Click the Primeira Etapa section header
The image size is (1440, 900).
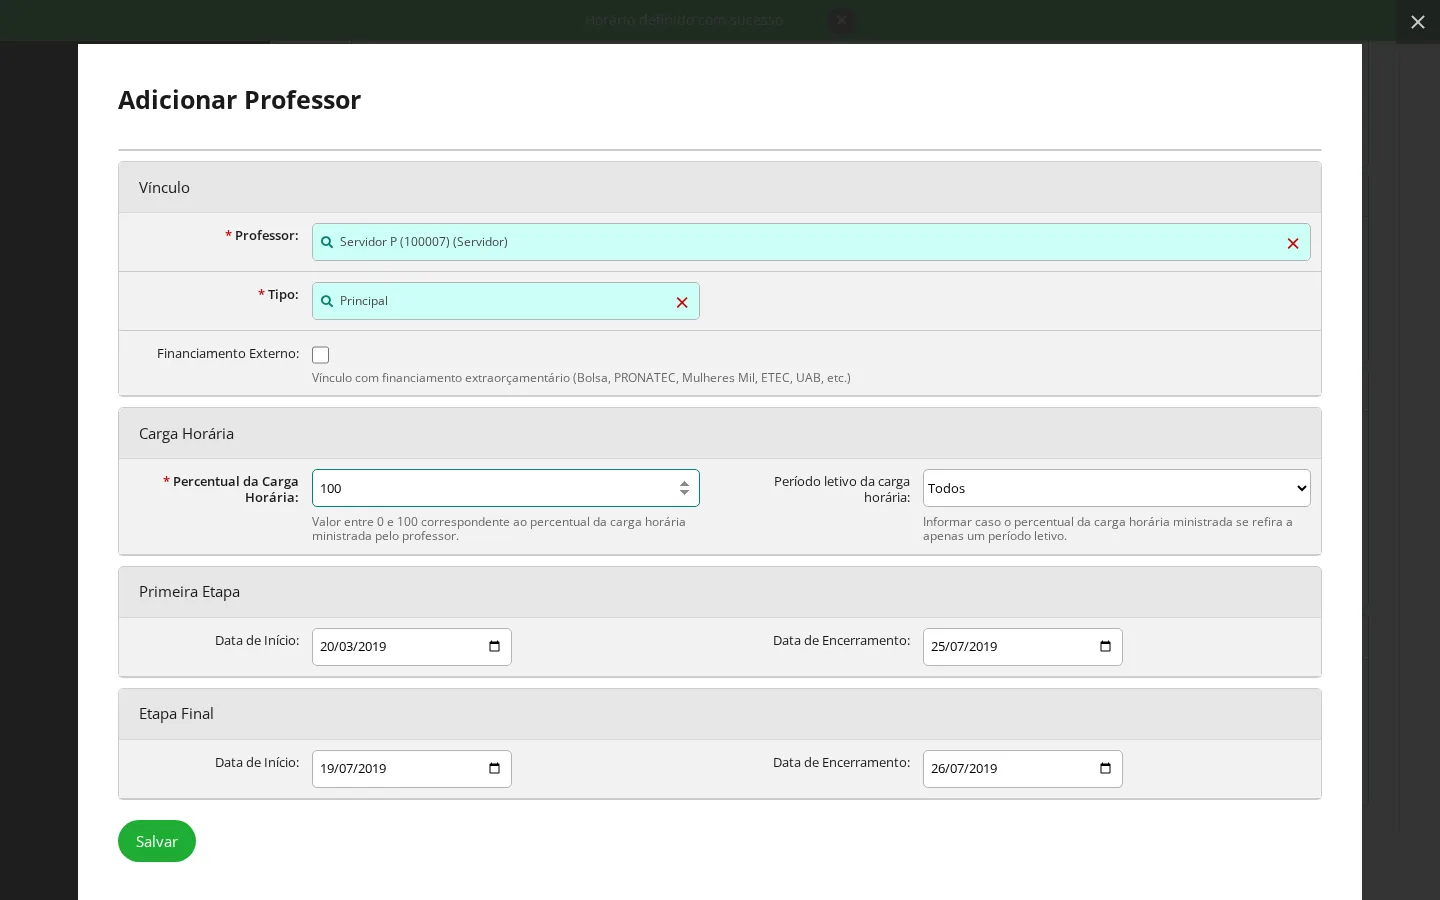pyautogui.click(x=720, y=592)
